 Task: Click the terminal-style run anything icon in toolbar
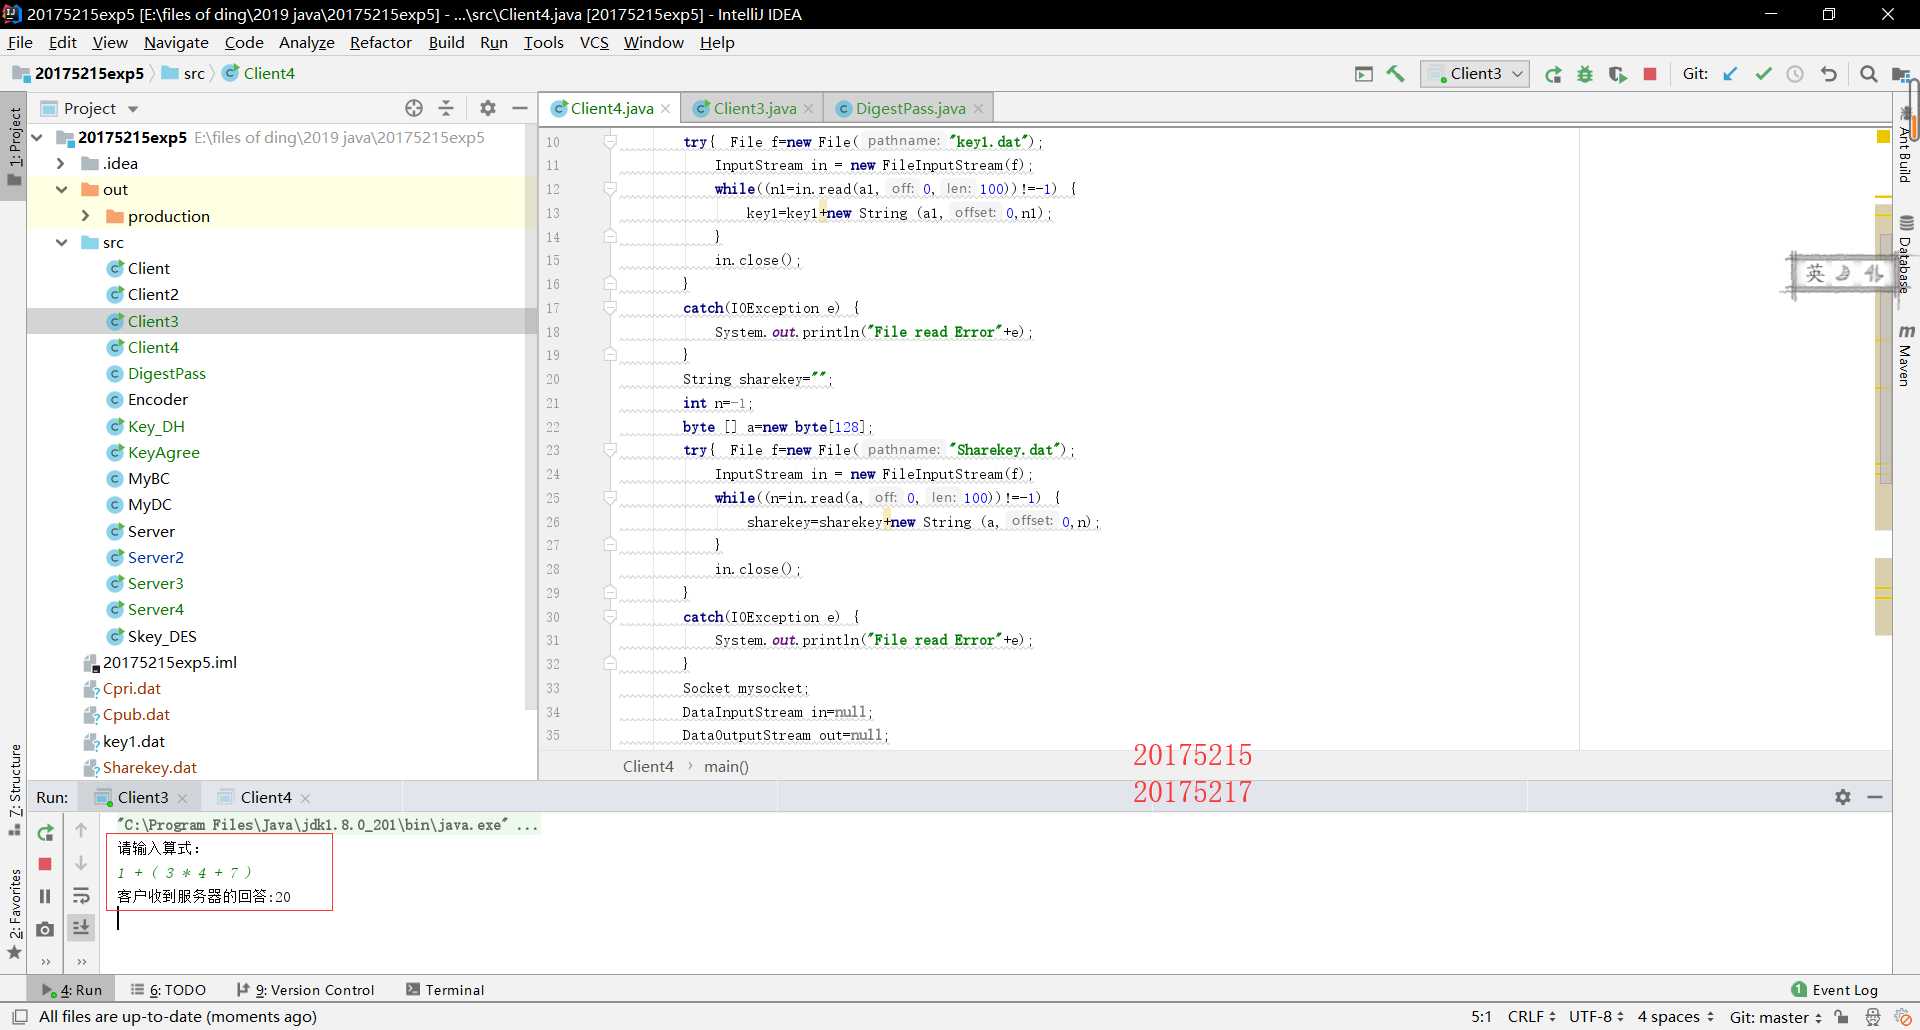tap(1364, 74)
